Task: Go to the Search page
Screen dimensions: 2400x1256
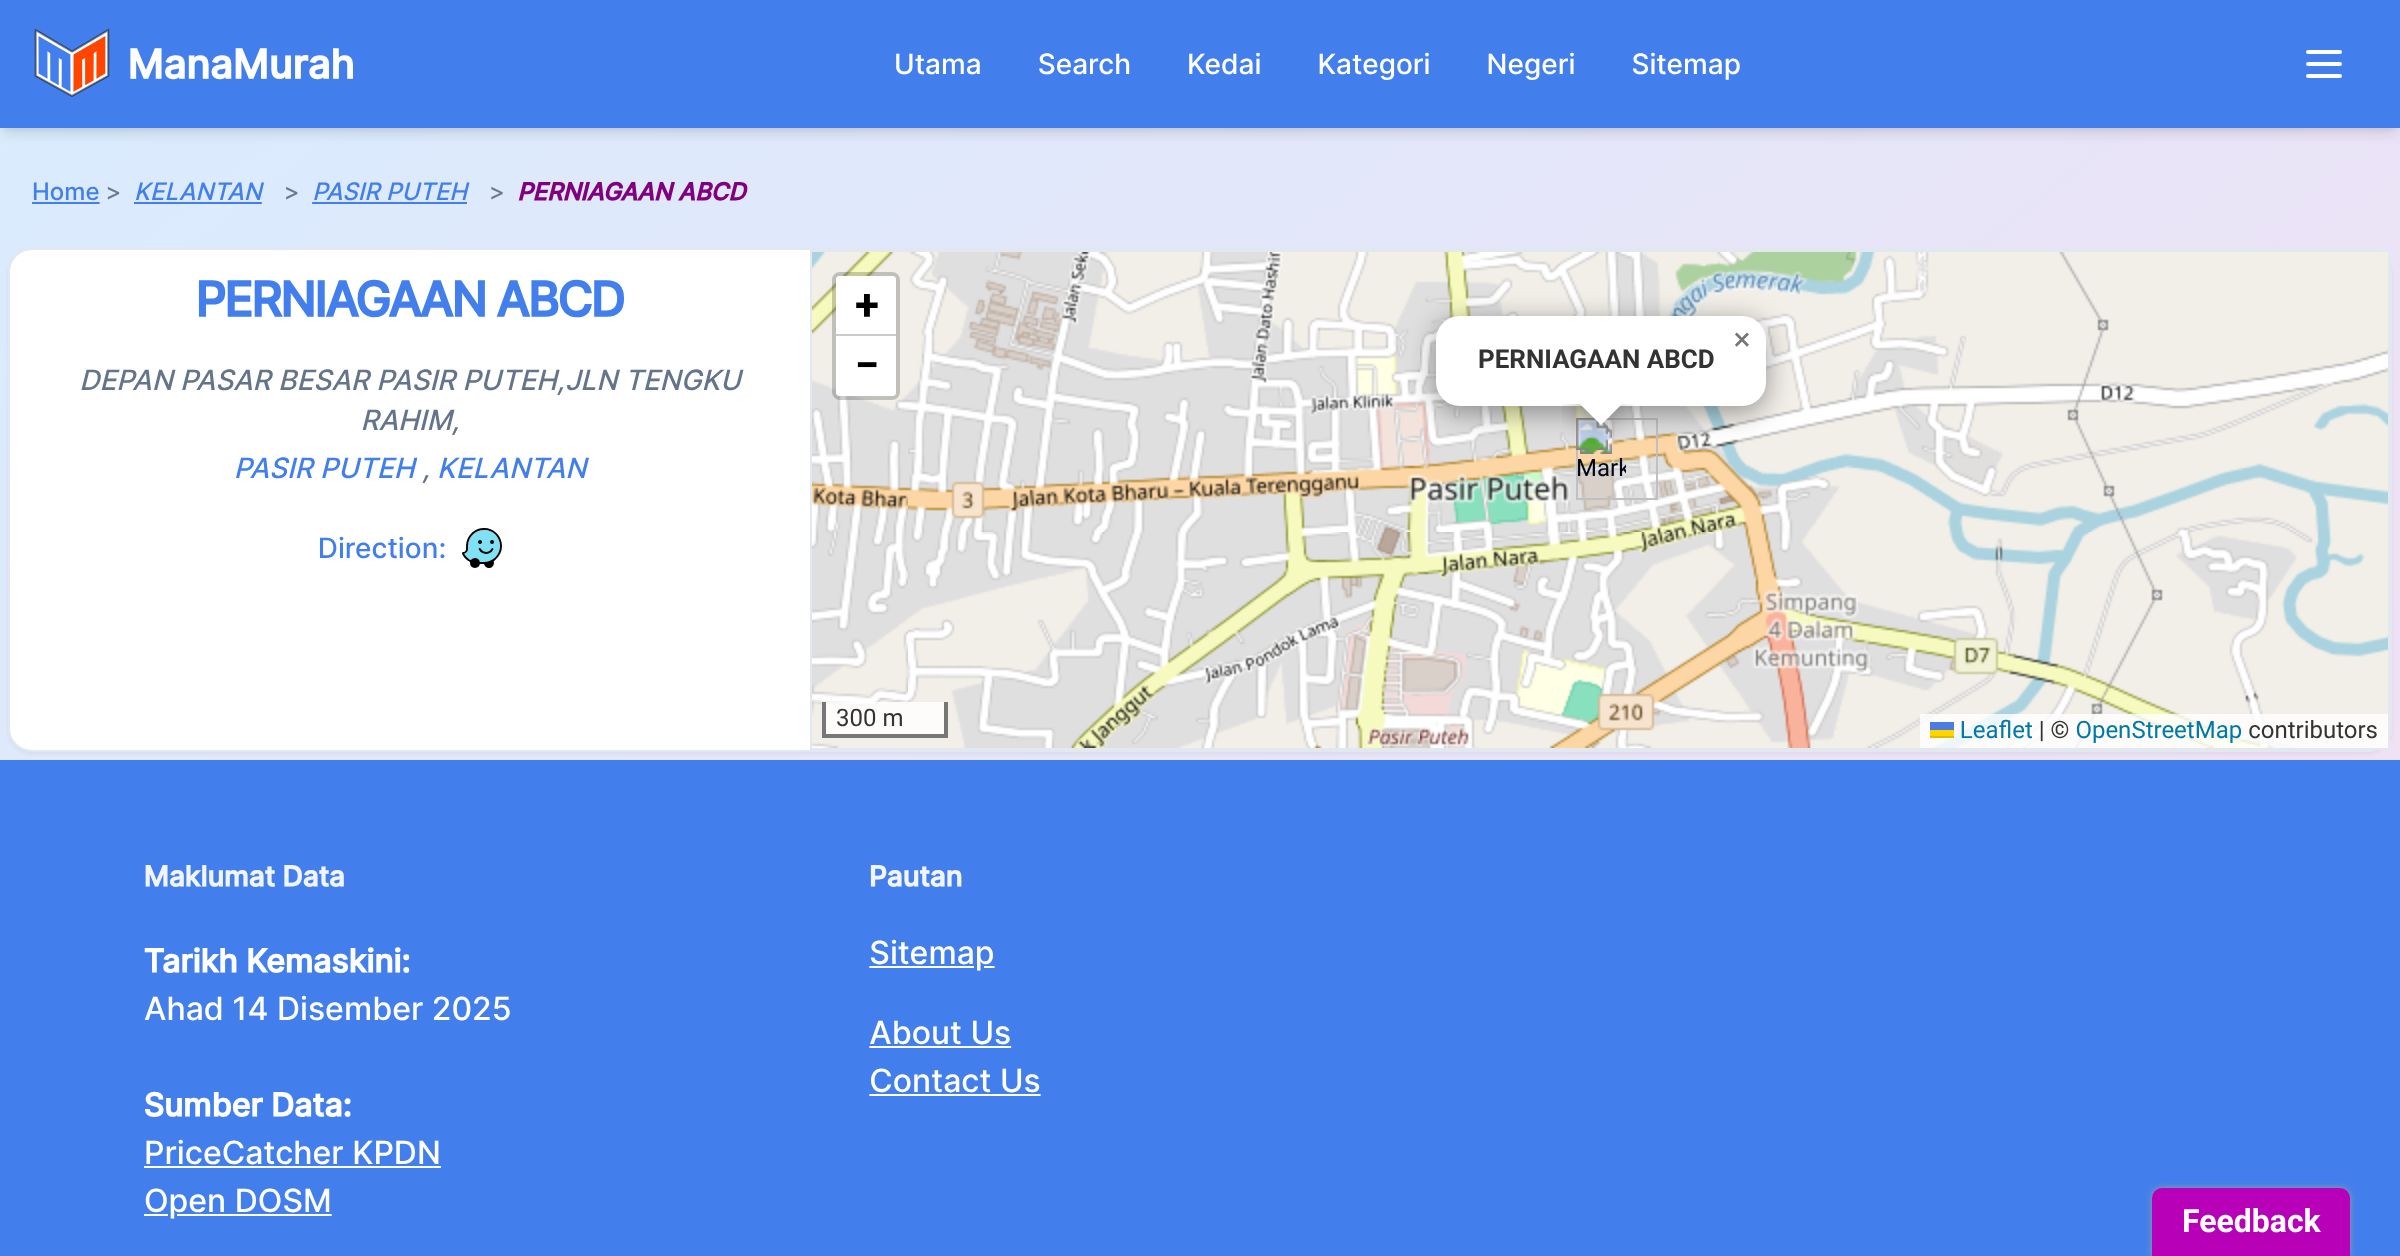Action: pos(1083,64)
